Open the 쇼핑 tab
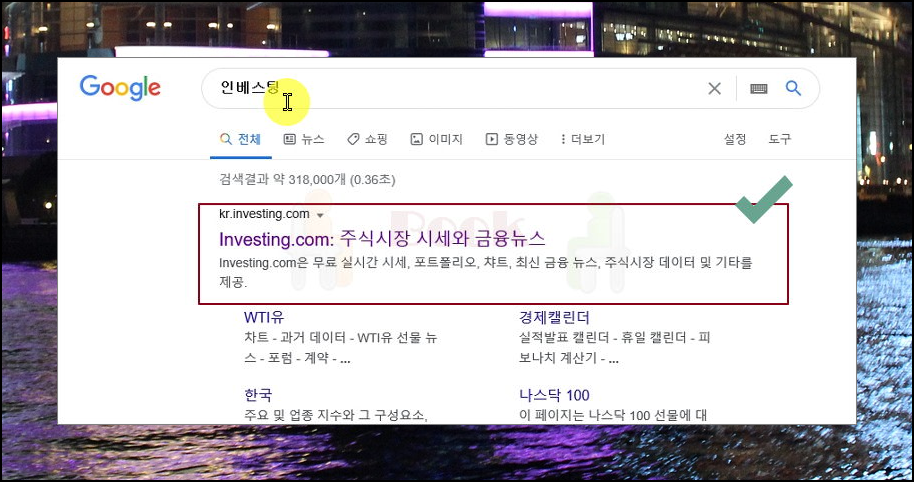Image resolution: width=914 pixels, height=482 pixels. [x=367, y=139]
